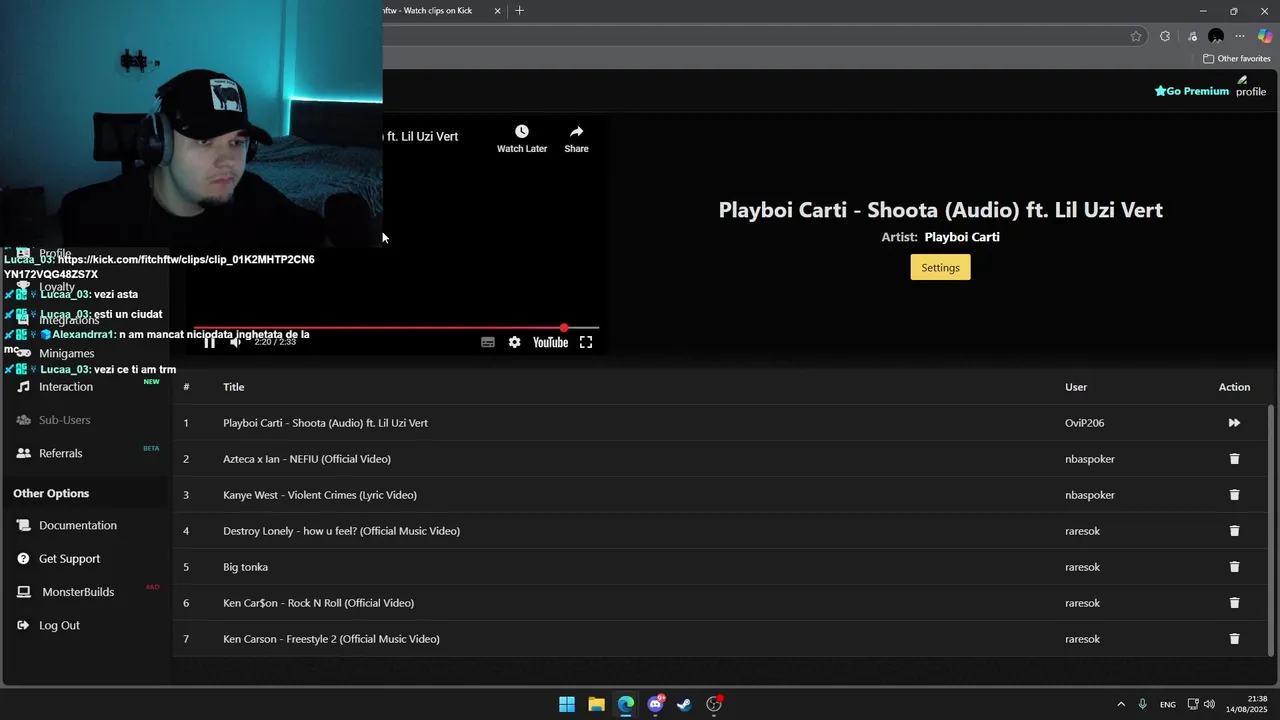Open the browser profile avatar
The width and height of the screenshot is (1280, 720).
1216,36
